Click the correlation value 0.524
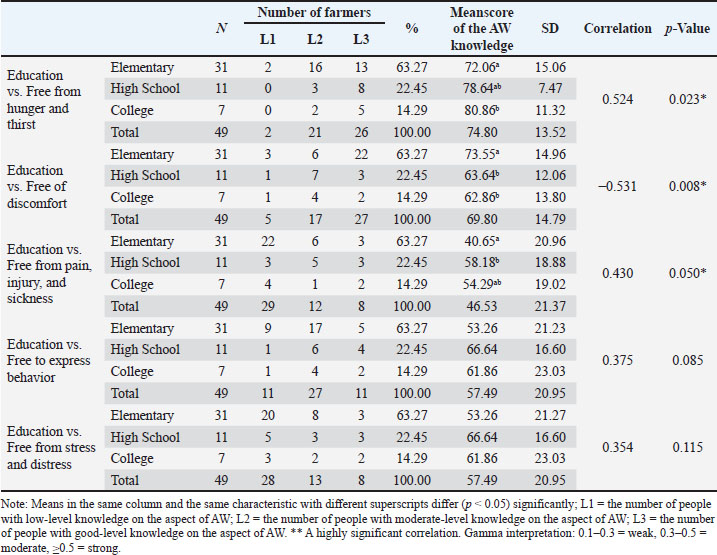Viewport: 717px width, 555px height. [616, 100]
